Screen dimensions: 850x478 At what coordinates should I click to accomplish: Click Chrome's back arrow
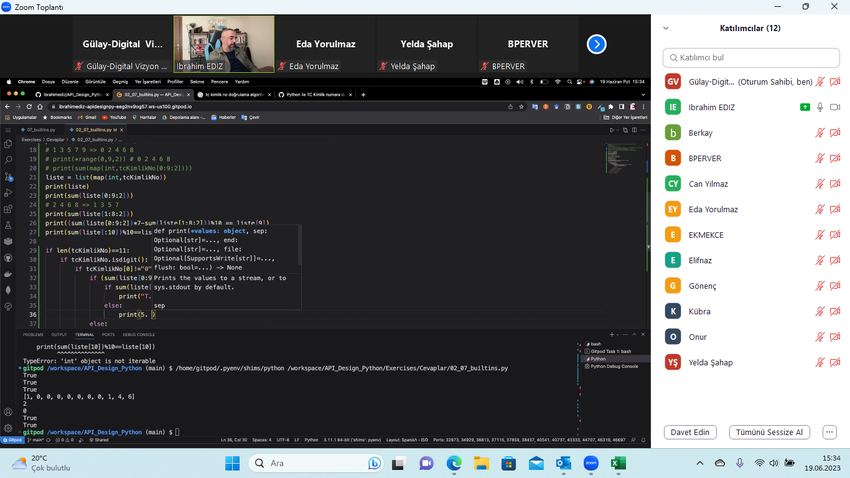pos(7,107)
